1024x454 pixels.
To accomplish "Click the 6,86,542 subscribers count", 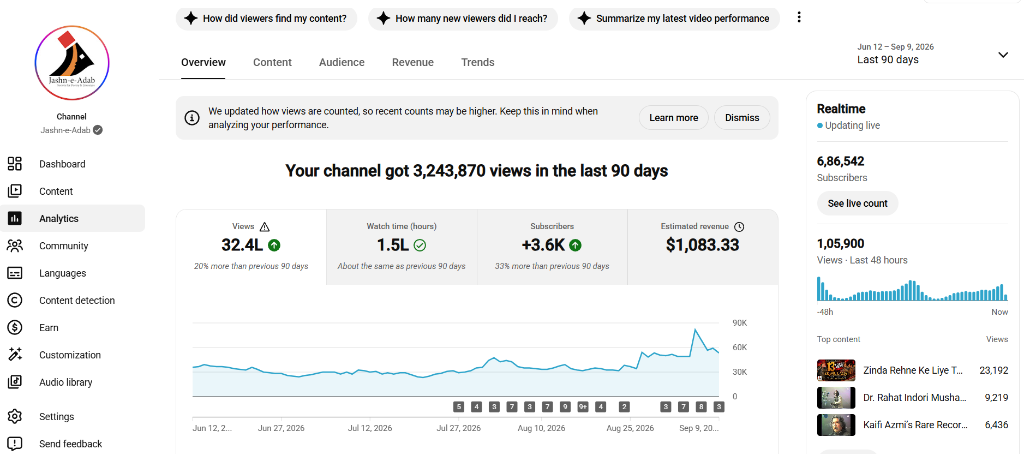I will (x=840, y=161).
